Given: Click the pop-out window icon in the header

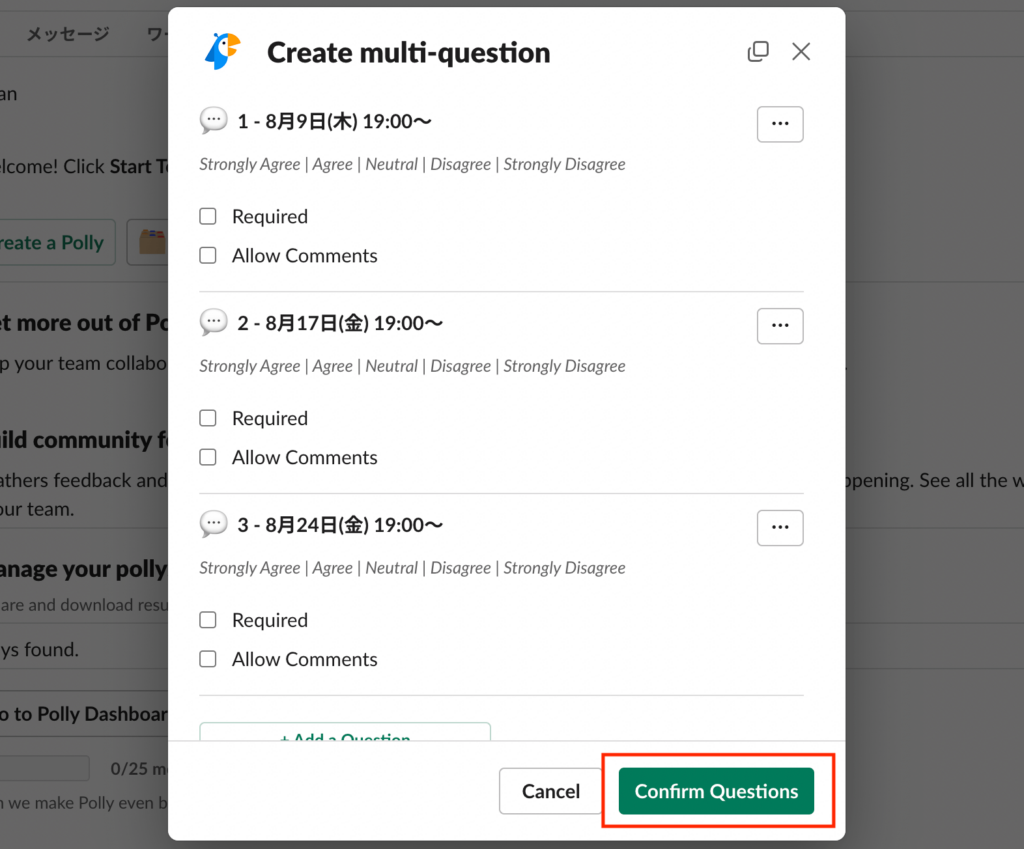Looking at the screenshot, I should click(758, 51).
